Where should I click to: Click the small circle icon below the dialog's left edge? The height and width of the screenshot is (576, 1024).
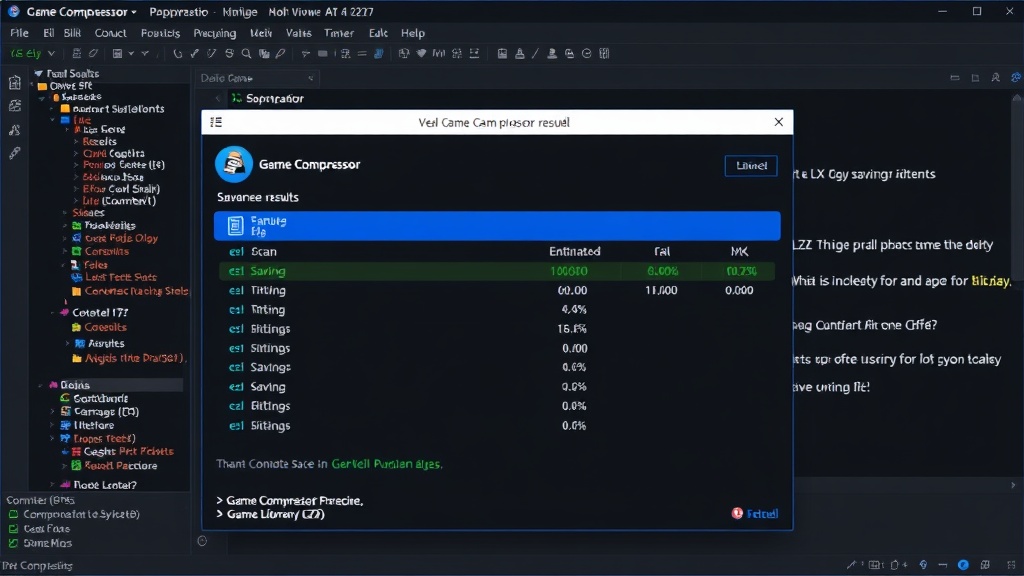tap(202, 541)
